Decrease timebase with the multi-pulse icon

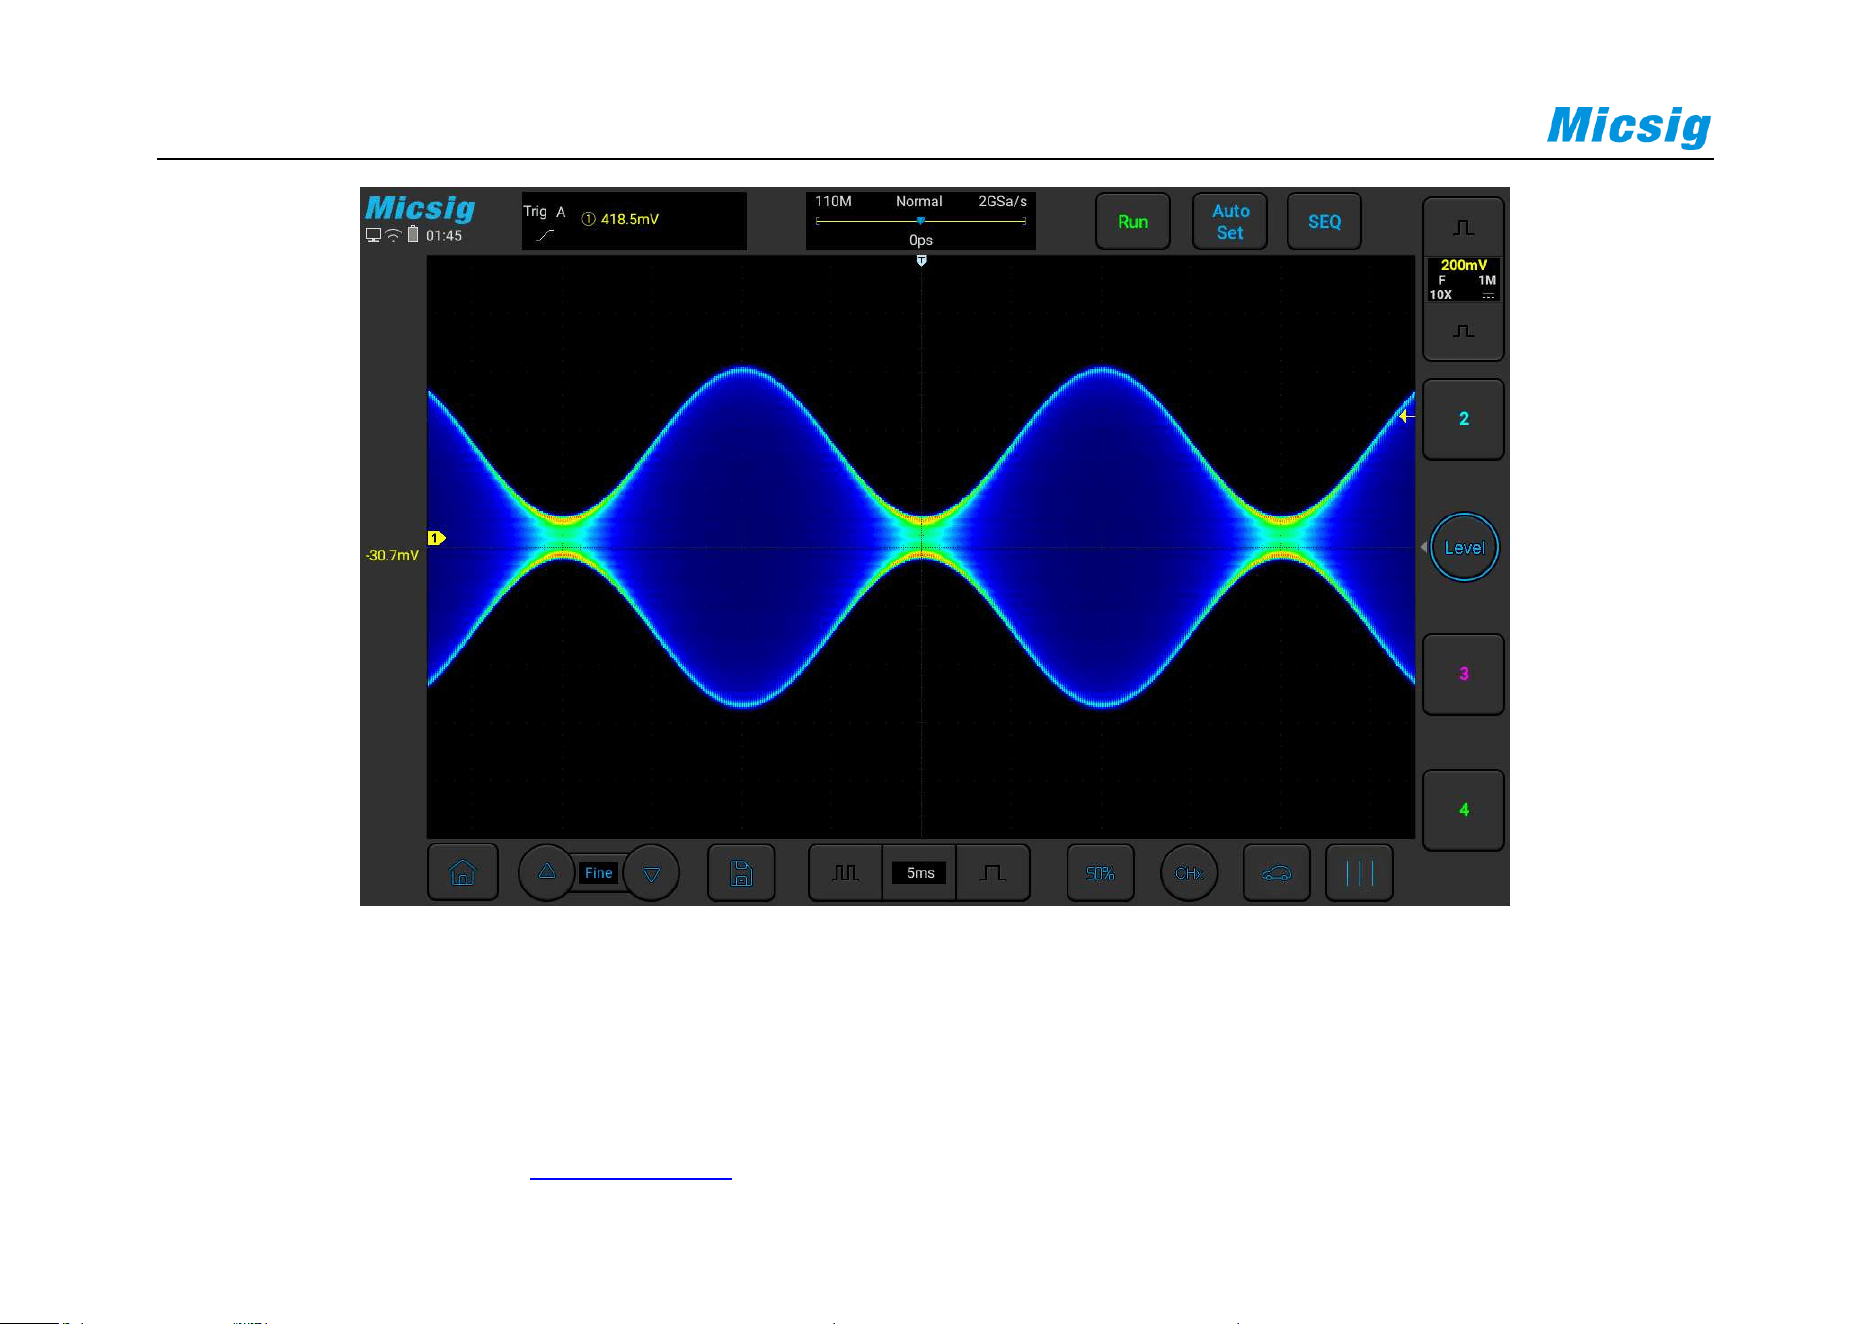click(x=845, y=873)
